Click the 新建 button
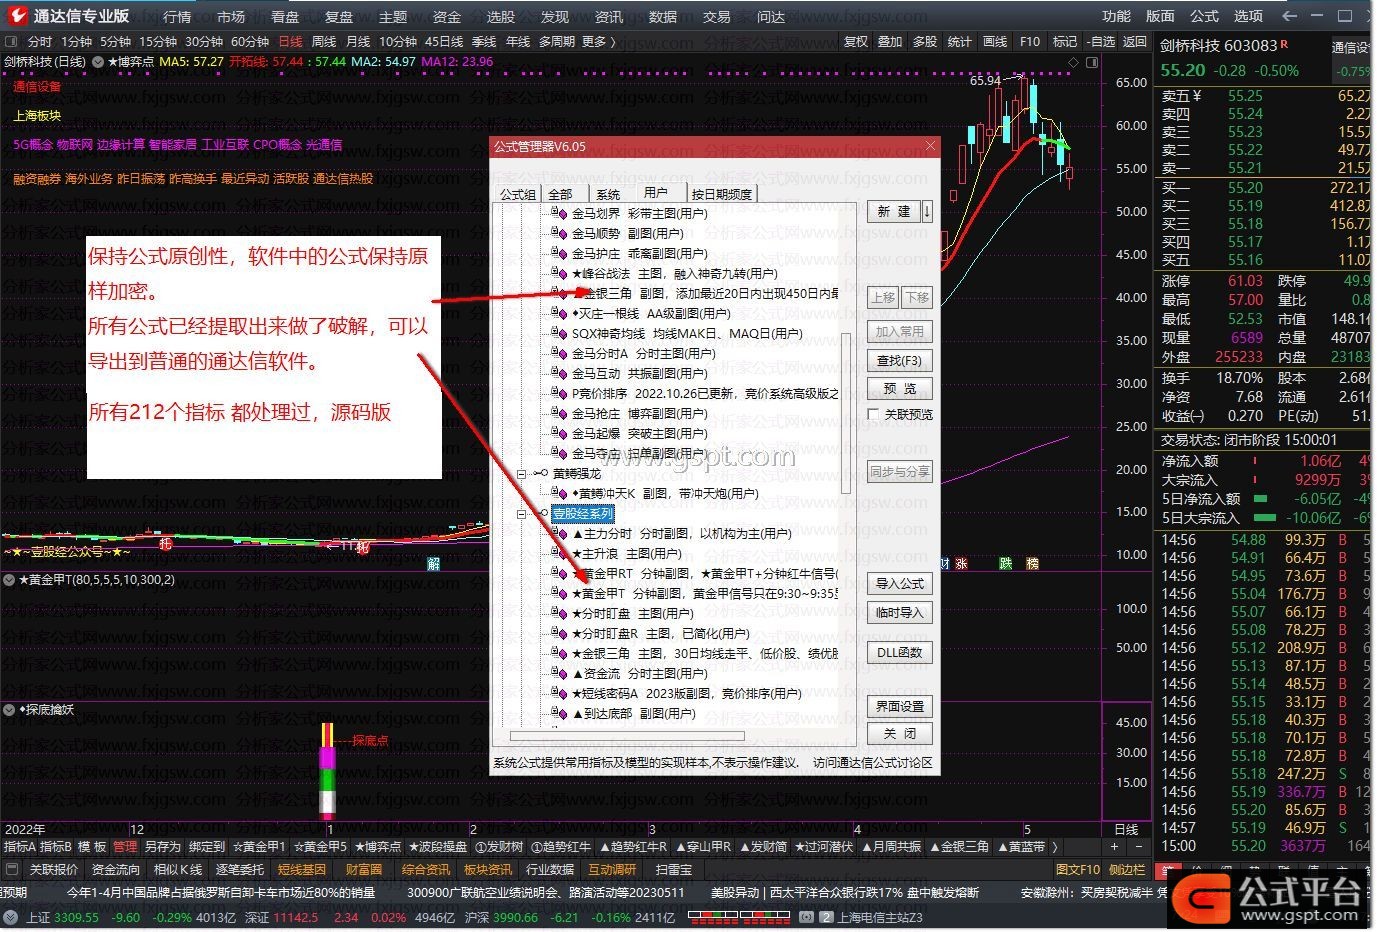The image size is (1377, 932). click(893, 211)
